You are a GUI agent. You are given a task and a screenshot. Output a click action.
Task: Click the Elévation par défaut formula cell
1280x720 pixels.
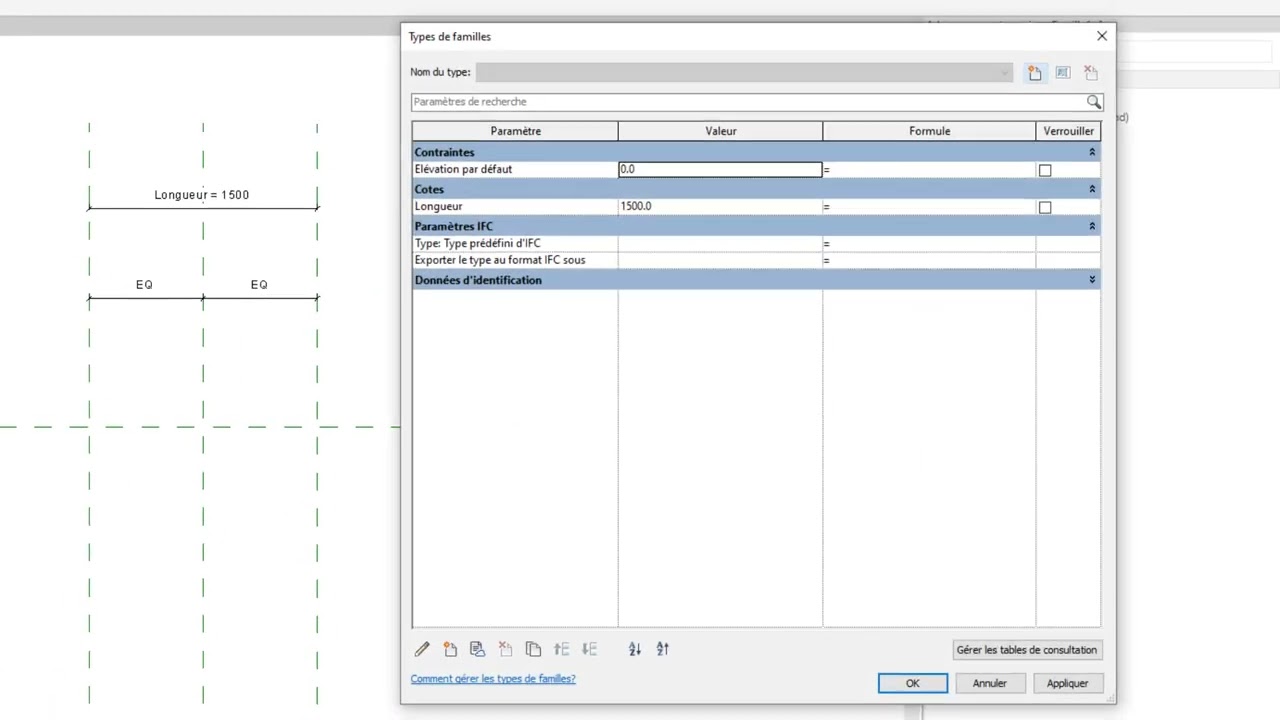[x=929, y=170]
